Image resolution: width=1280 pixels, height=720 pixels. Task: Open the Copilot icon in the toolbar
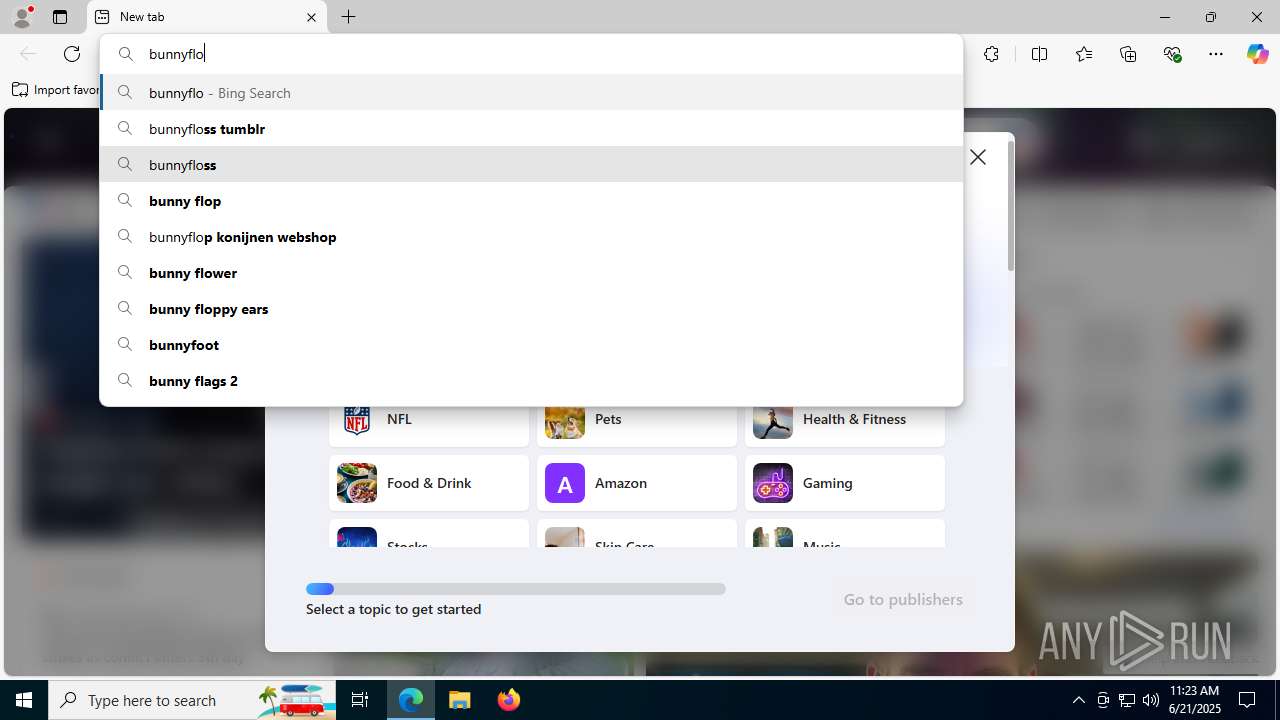tap(1257, 54)
